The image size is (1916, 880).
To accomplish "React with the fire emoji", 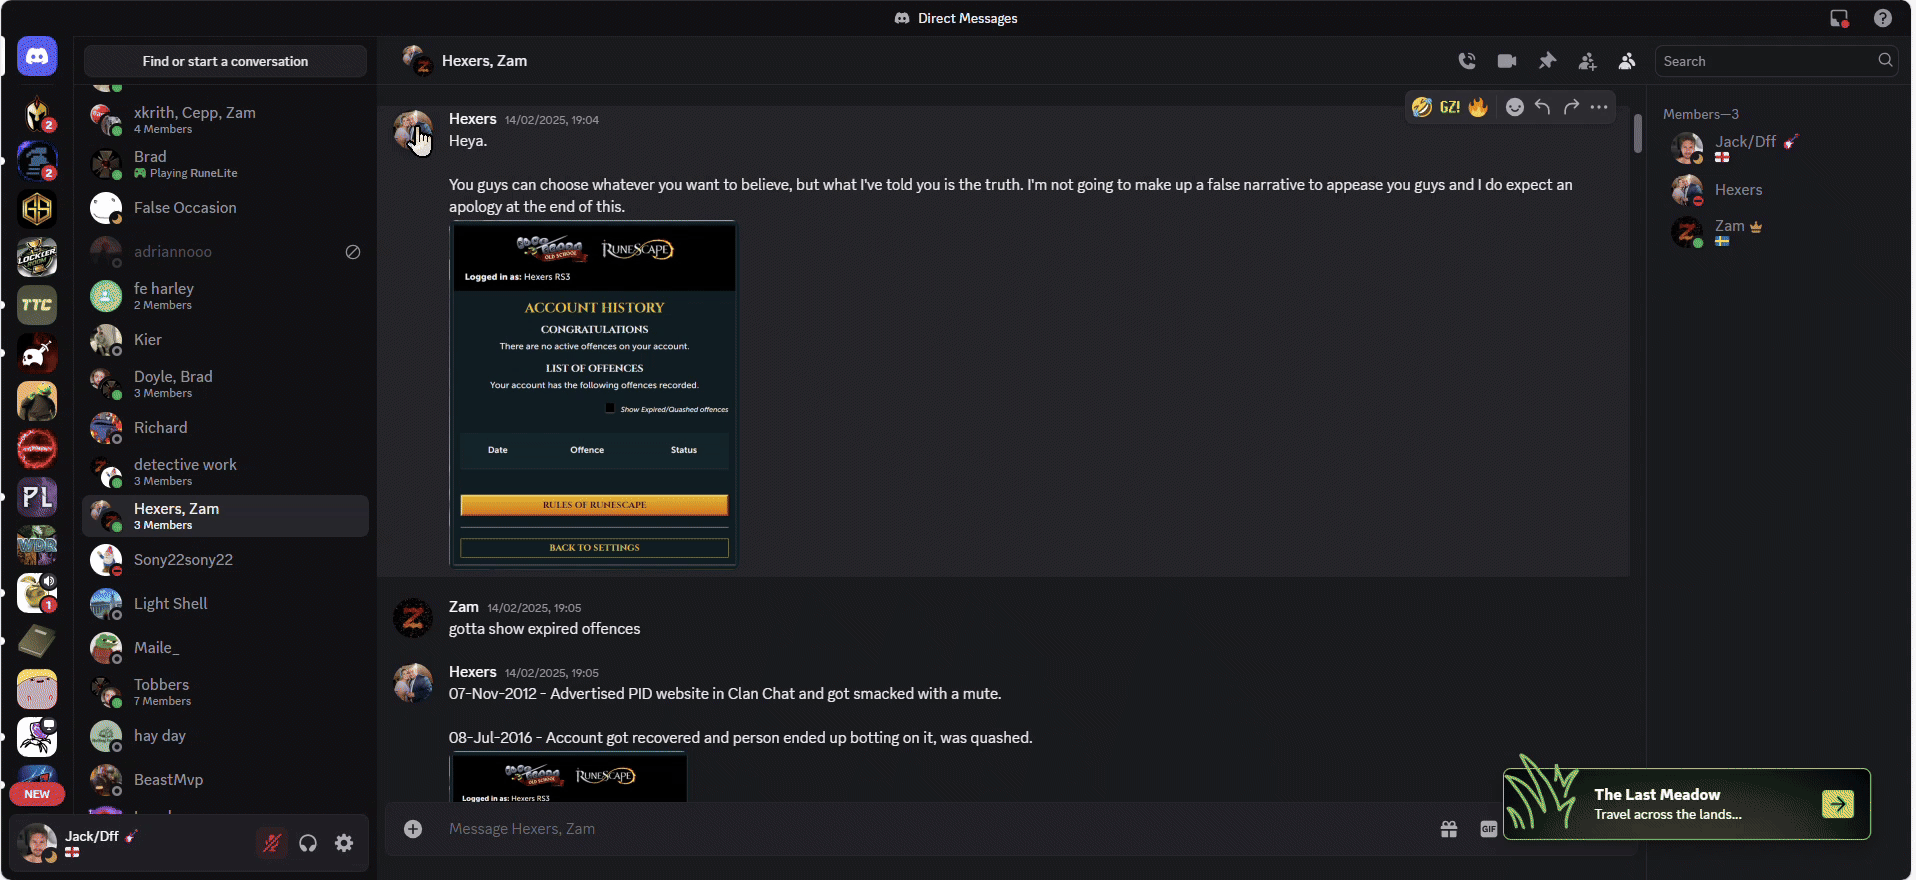I will (1478, 107).
